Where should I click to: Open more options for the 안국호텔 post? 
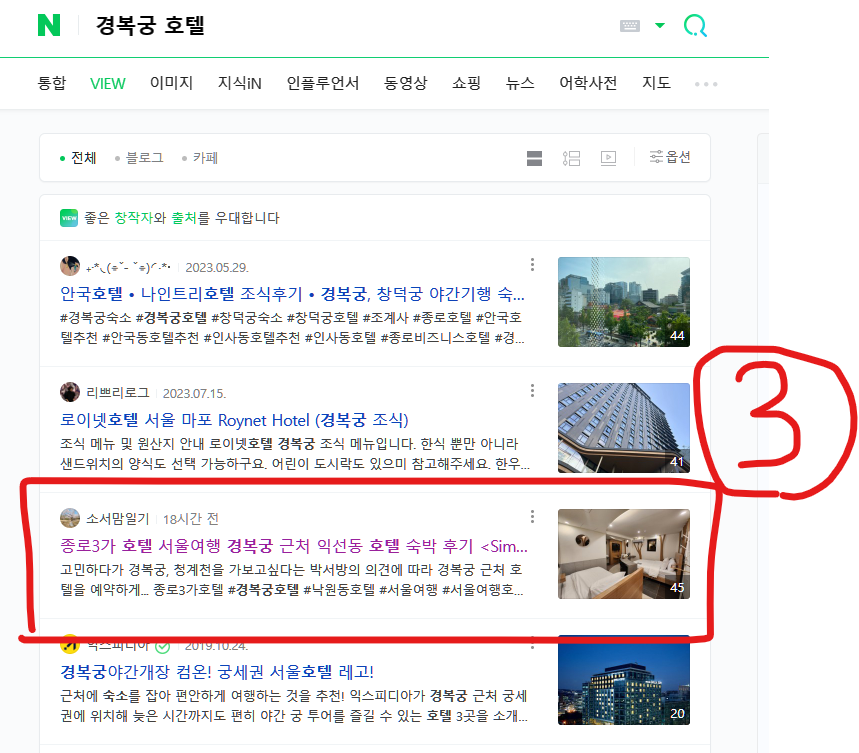(532, 265)
